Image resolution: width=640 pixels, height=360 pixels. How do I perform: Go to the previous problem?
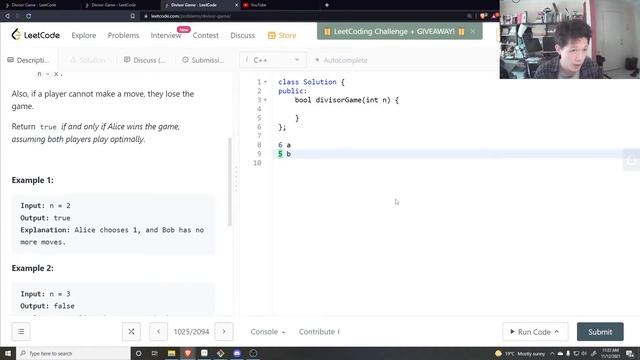[x=158, y=331]
